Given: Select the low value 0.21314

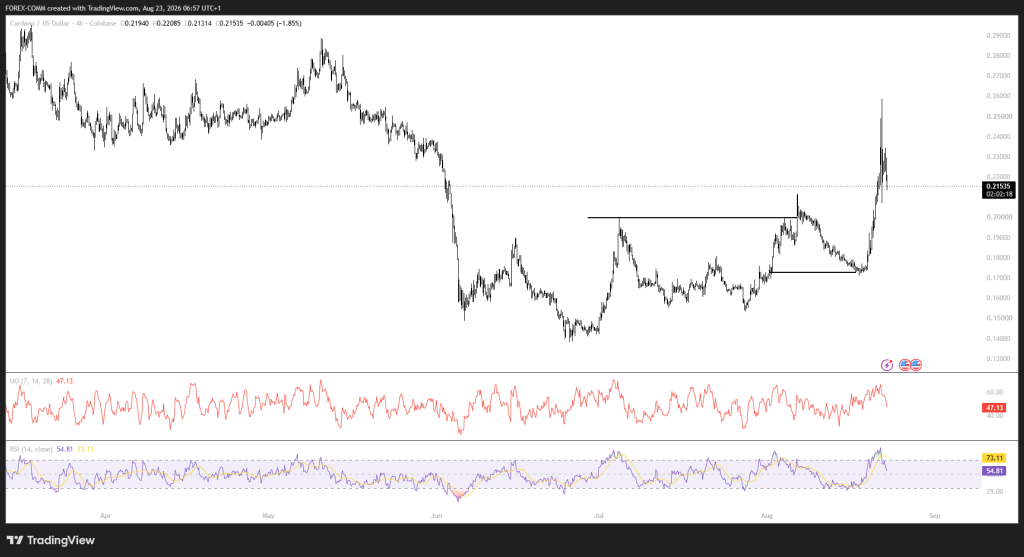Looking at the screenshot, I should (x=198, y=24).
